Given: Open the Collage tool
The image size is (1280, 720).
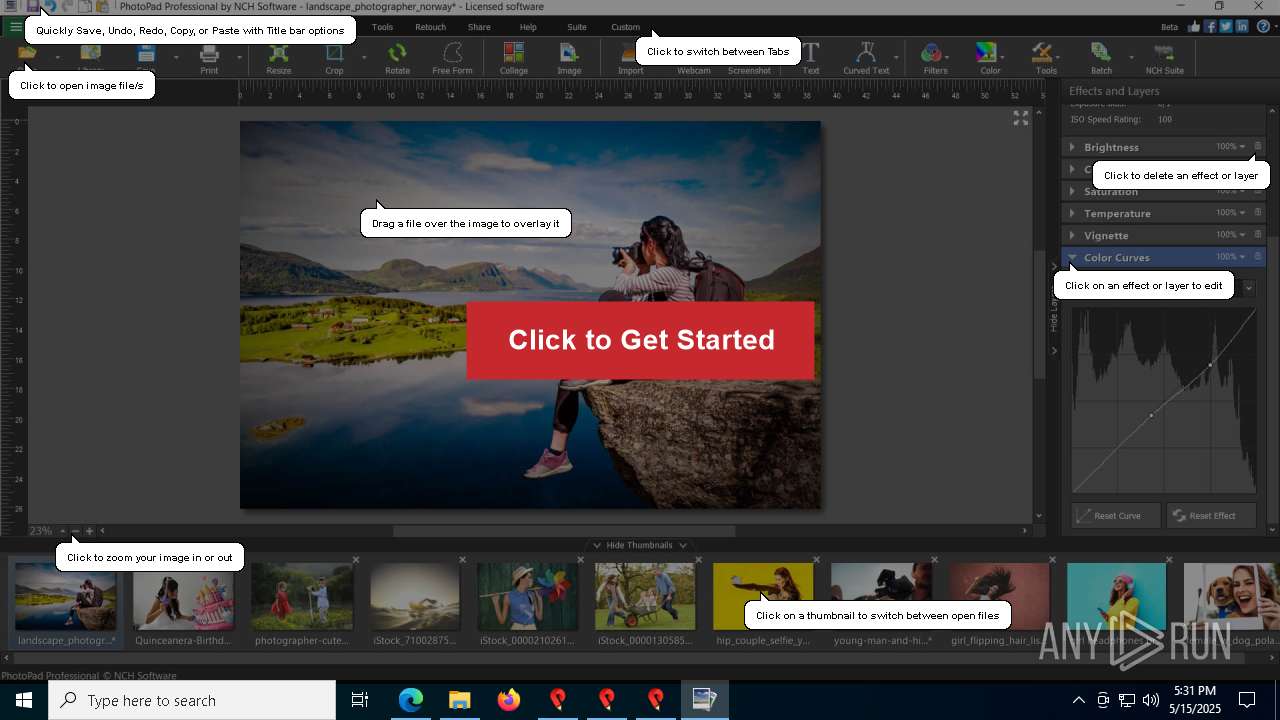Looking at the screenshot, I should coord(514,58).
